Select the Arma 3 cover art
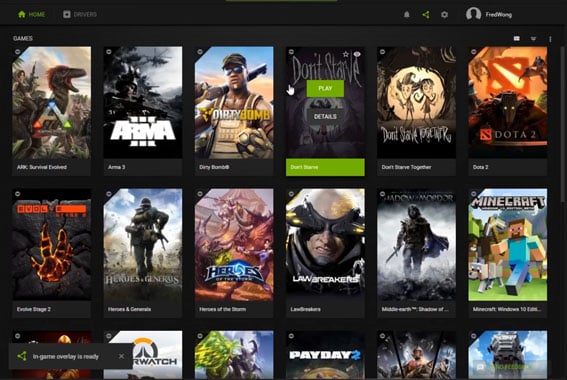The width and height of the screenshot is (567, 380). [x=143, y=103]
